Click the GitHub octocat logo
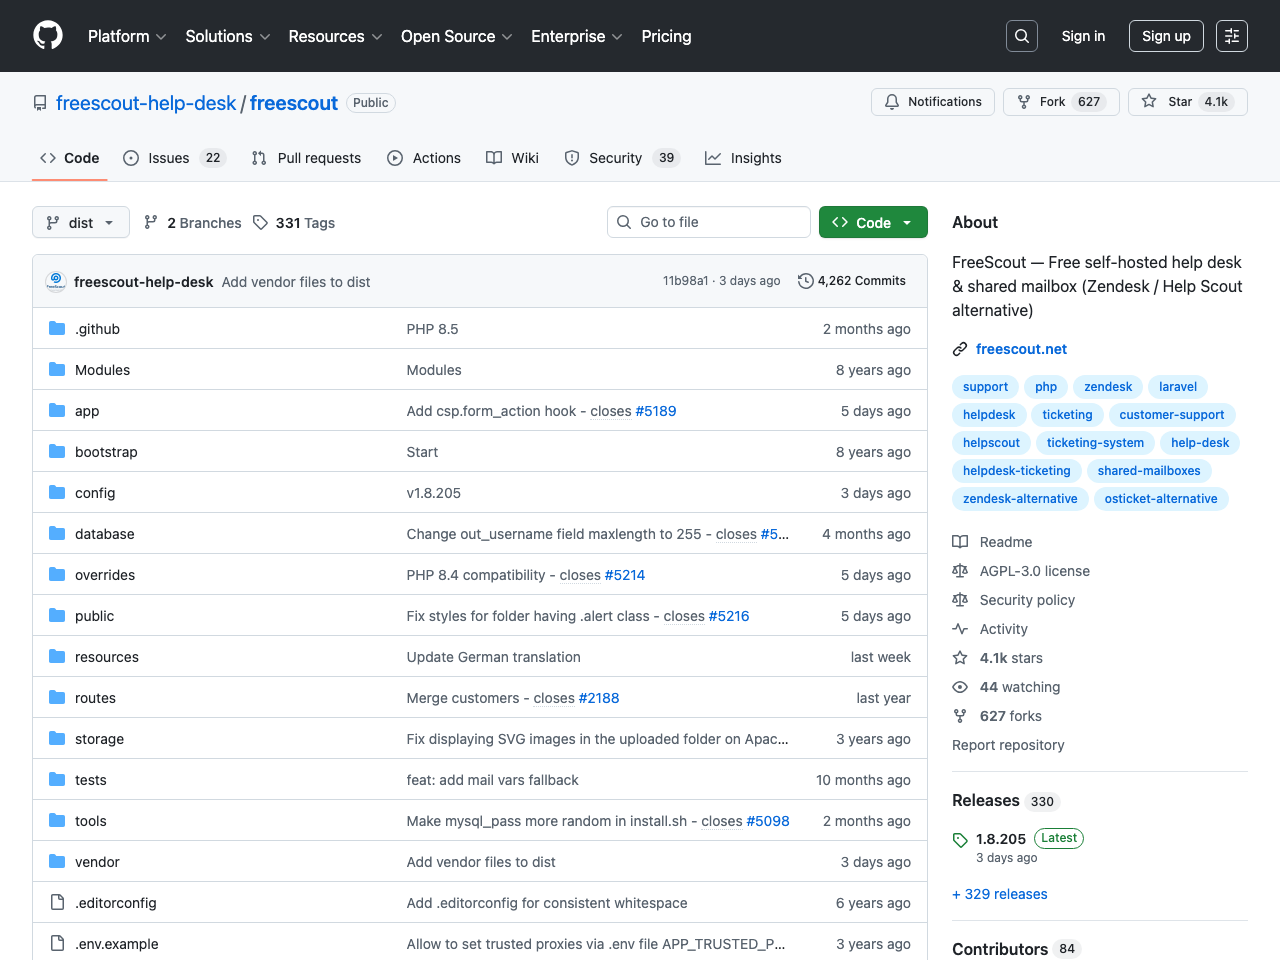 coord(47,35)
